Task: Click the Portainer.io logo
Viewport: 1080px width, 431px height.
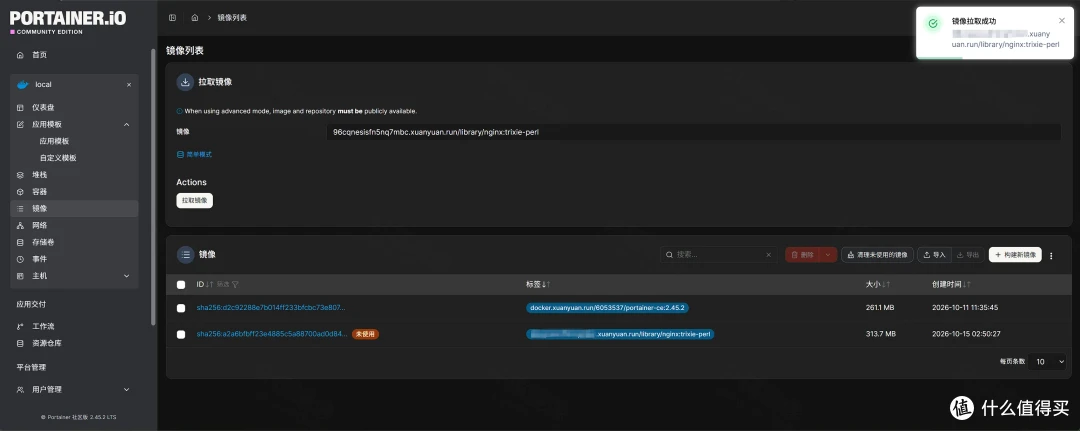Action: (68, 21)
